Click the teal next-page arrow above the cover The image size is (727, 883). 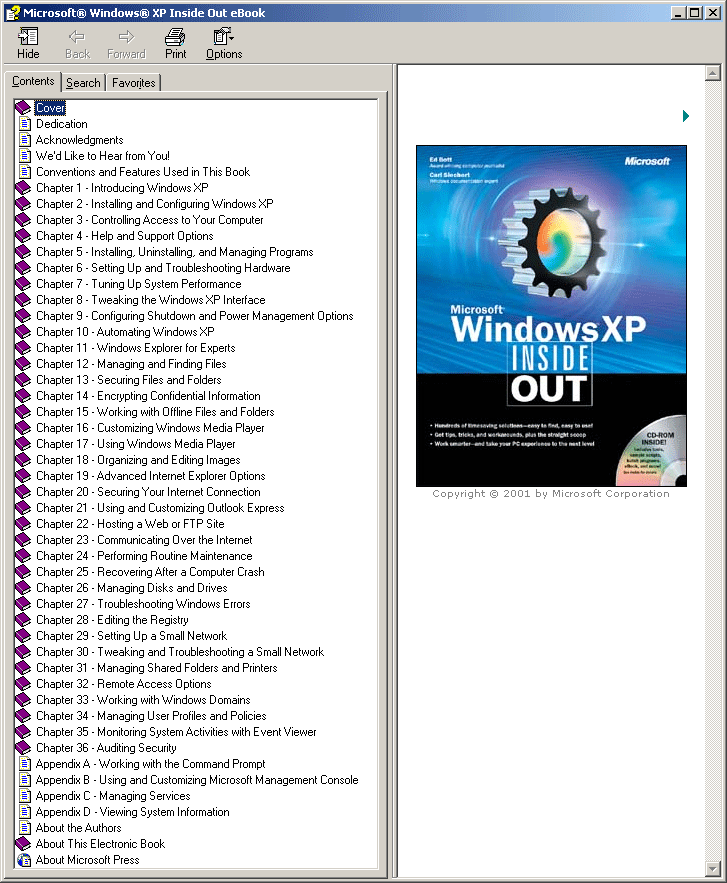(x=685, y=116)
